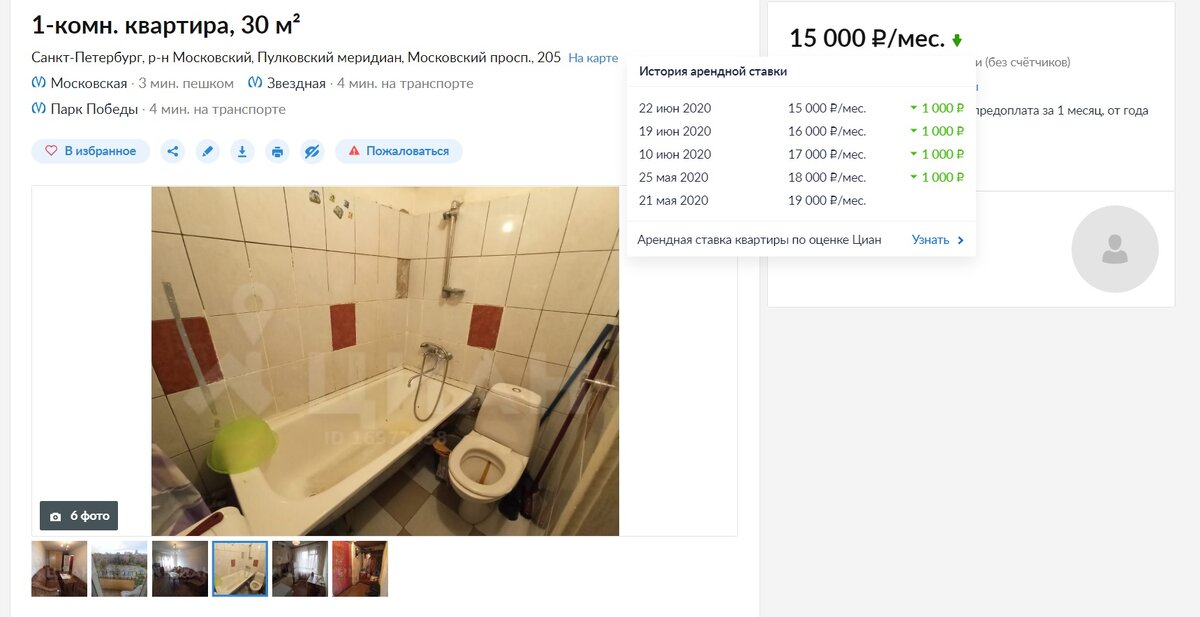
Task: Add listing to favorites with heart button
Action: (91, 151)
